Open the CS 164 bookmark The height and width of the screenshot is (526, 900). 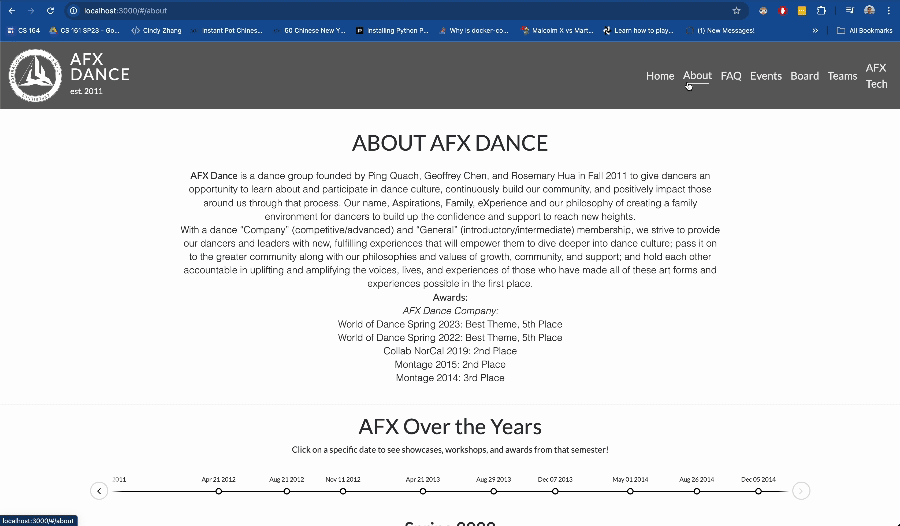[24, 30]
